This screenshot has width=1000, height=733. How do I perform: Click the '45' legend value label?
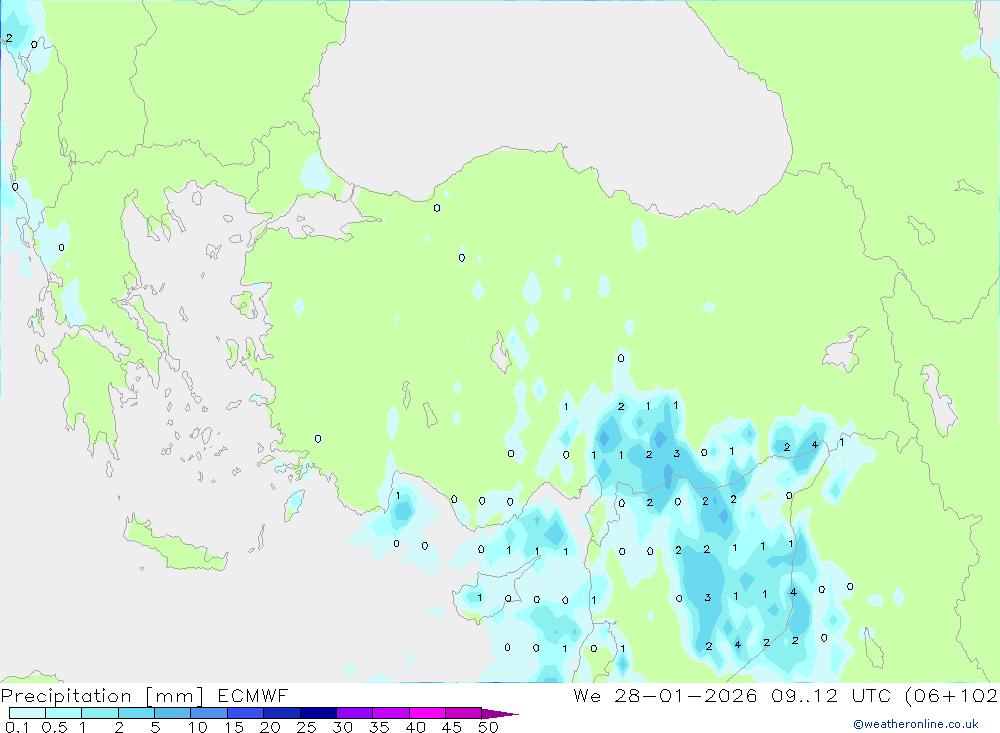pyautogui.click(x=452, y=727)
